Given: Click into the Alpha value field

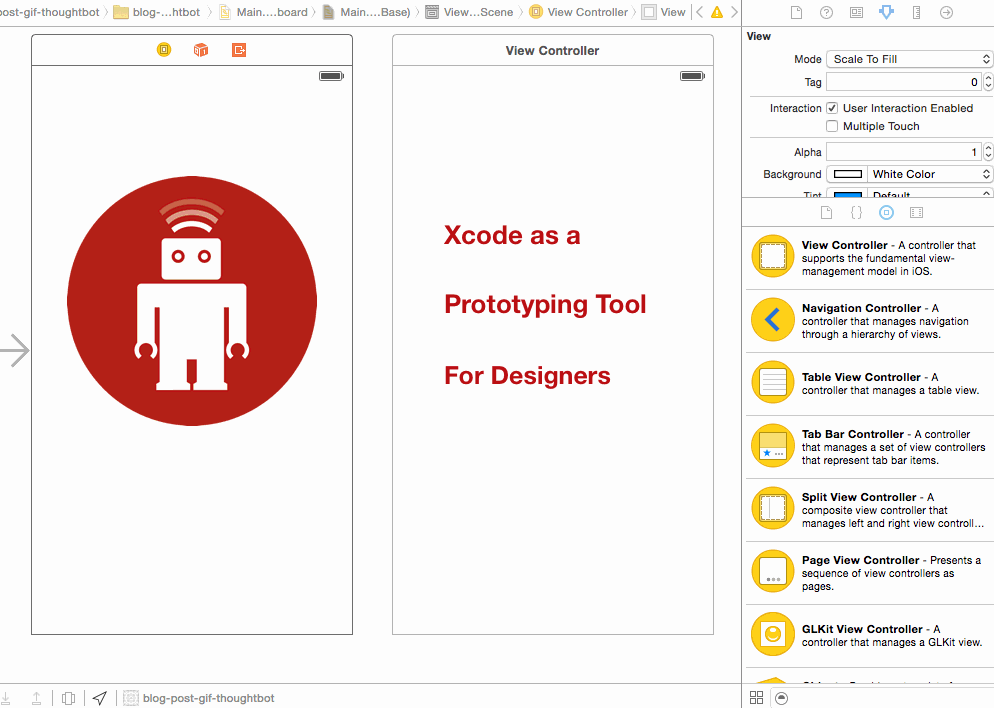Looking at the screenshot, I should (903, 152).
